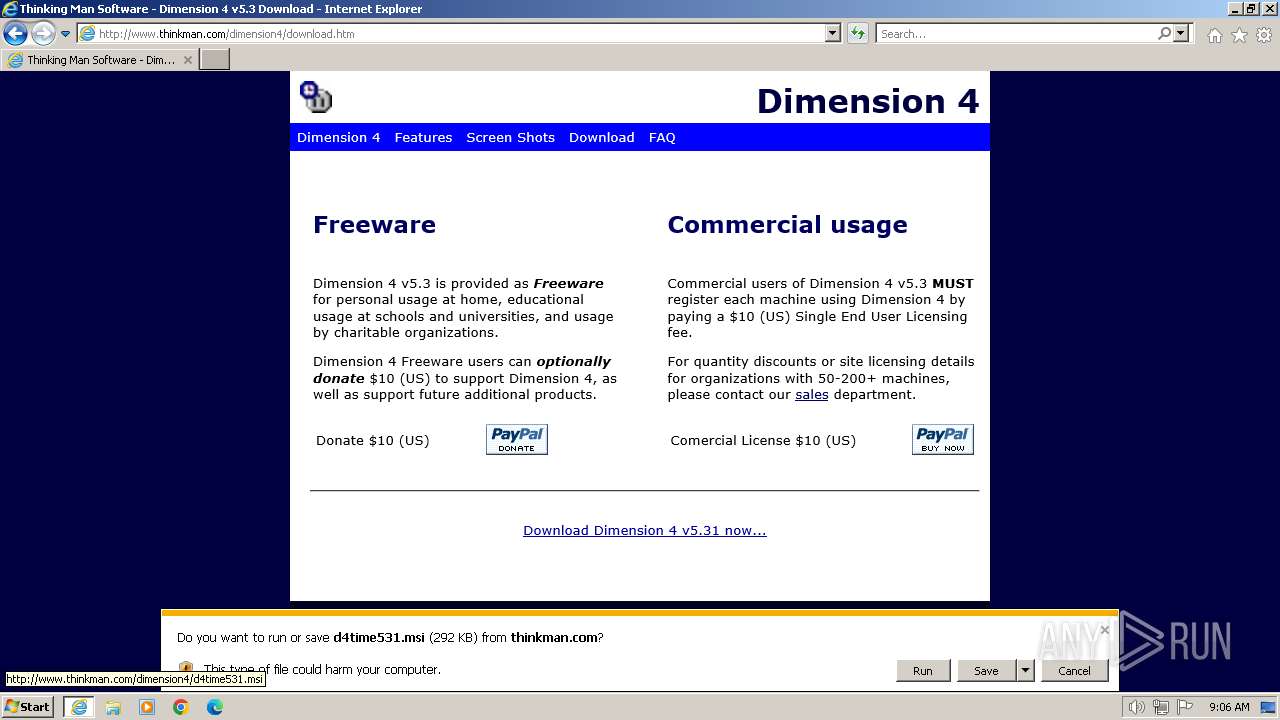Screen dimensions: 1280x720
Task: Click the Freeware heading
Action: [374, 225]
